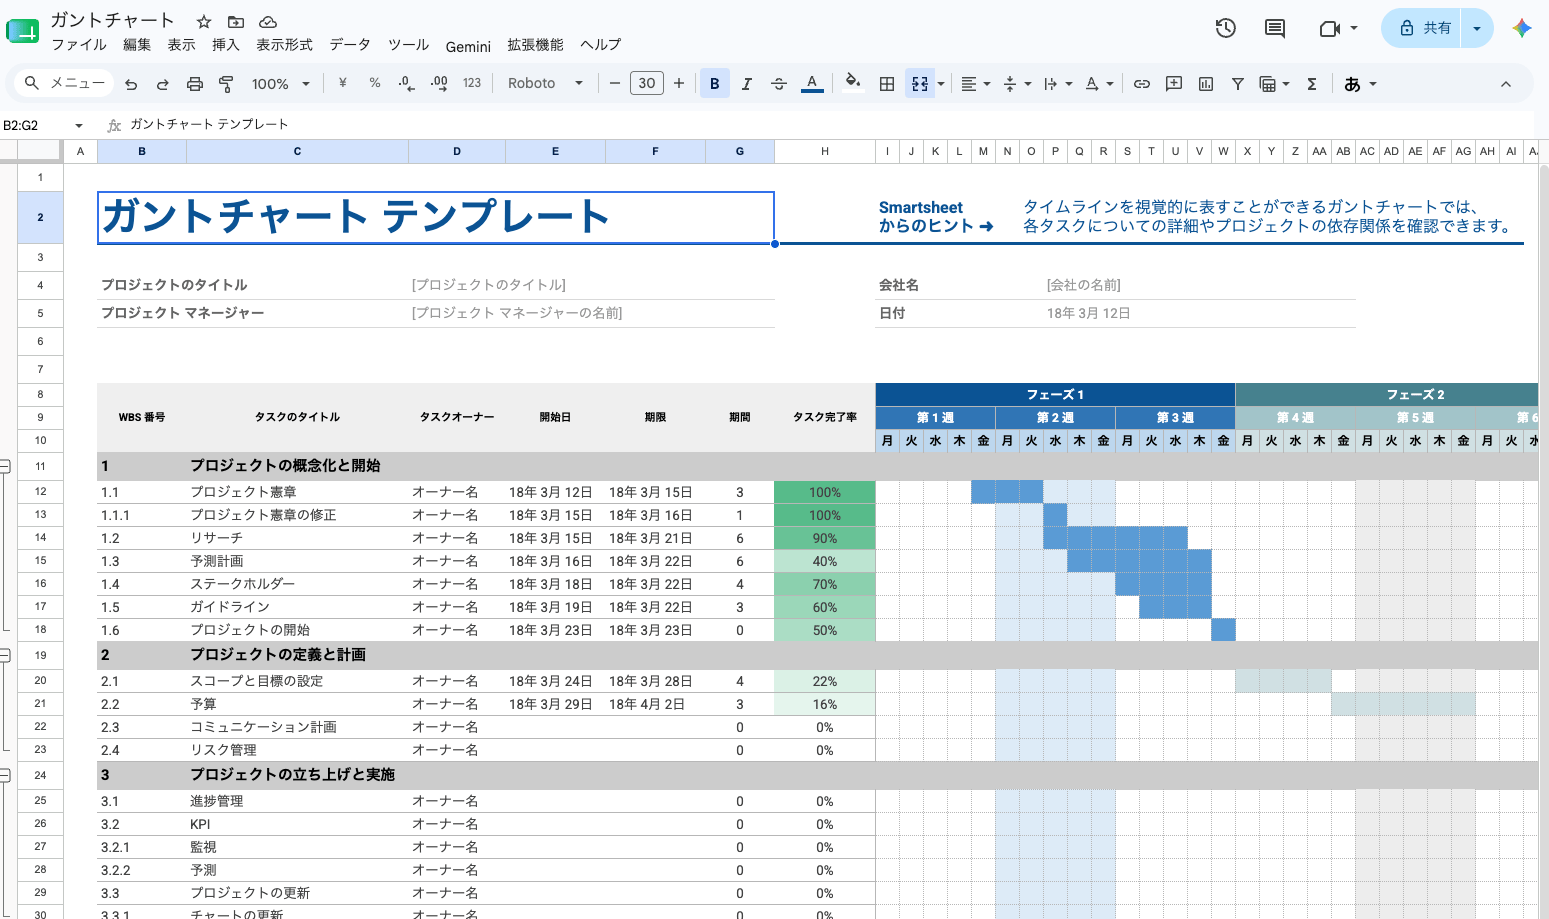
Task: Collapse row group at row 19
Action: coord(5,655)
